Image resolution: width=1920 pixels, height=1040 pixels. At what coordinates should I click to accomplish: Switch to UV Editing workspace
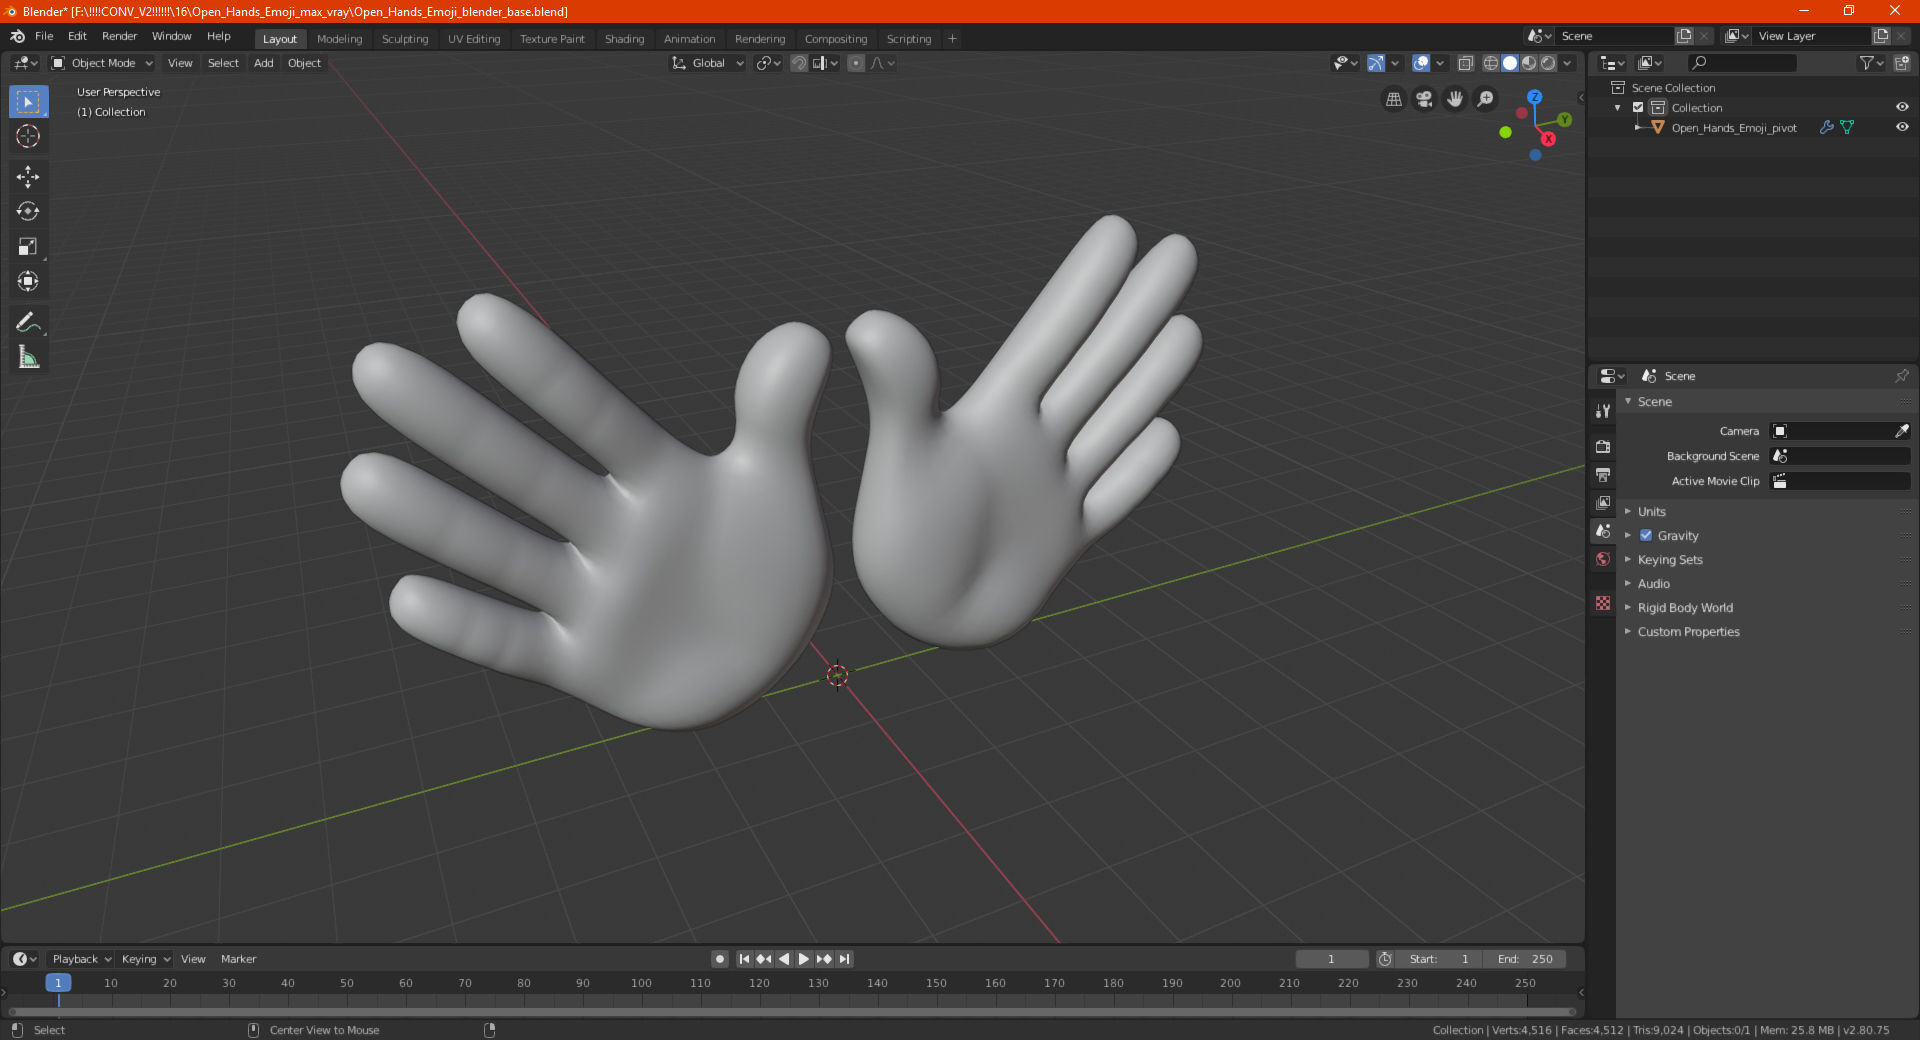(473, 39)
